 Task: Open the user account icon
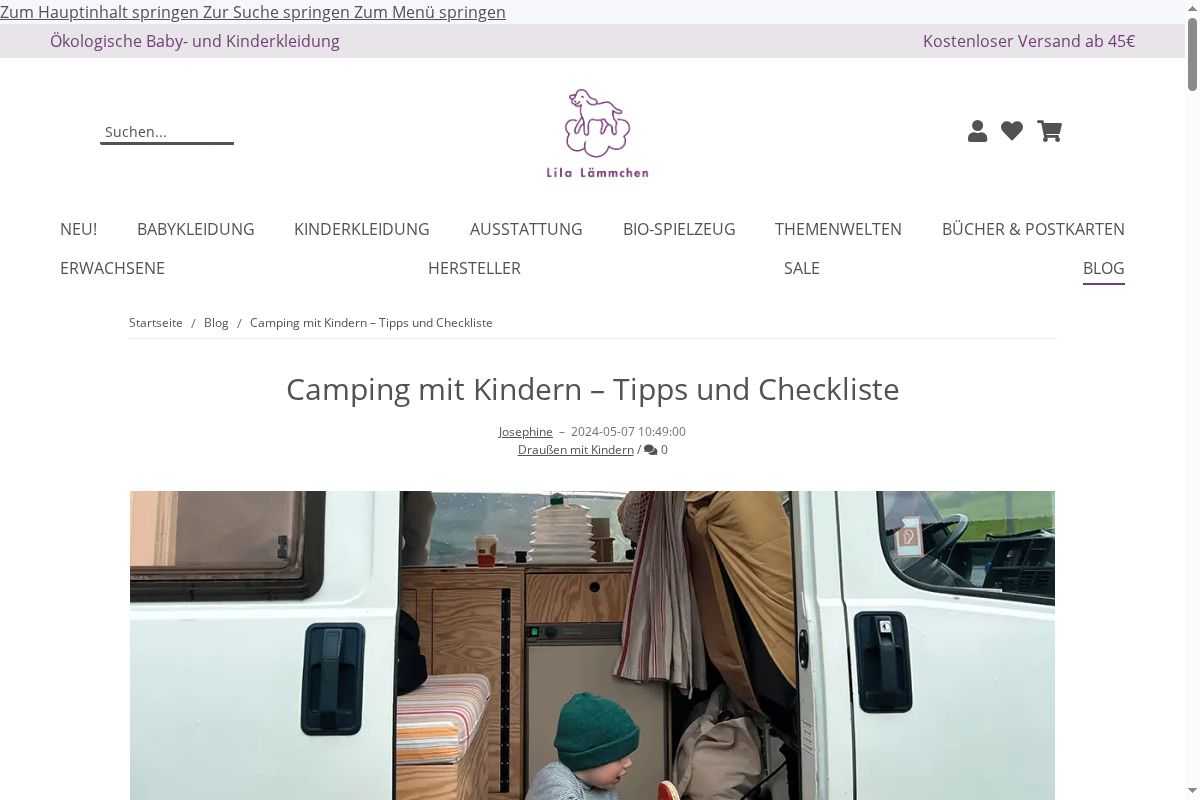tap(978, 131)
